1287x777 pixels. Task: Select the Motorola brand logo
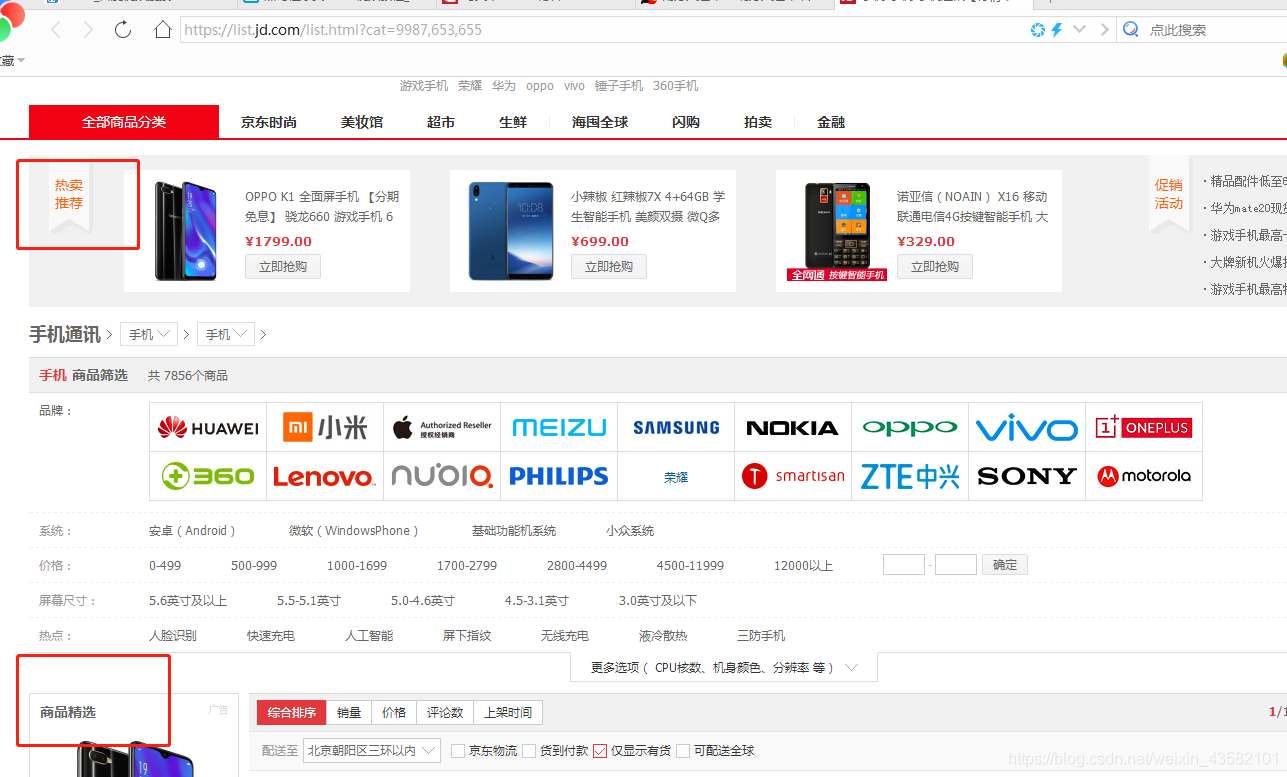click(x=1144, y=477)
